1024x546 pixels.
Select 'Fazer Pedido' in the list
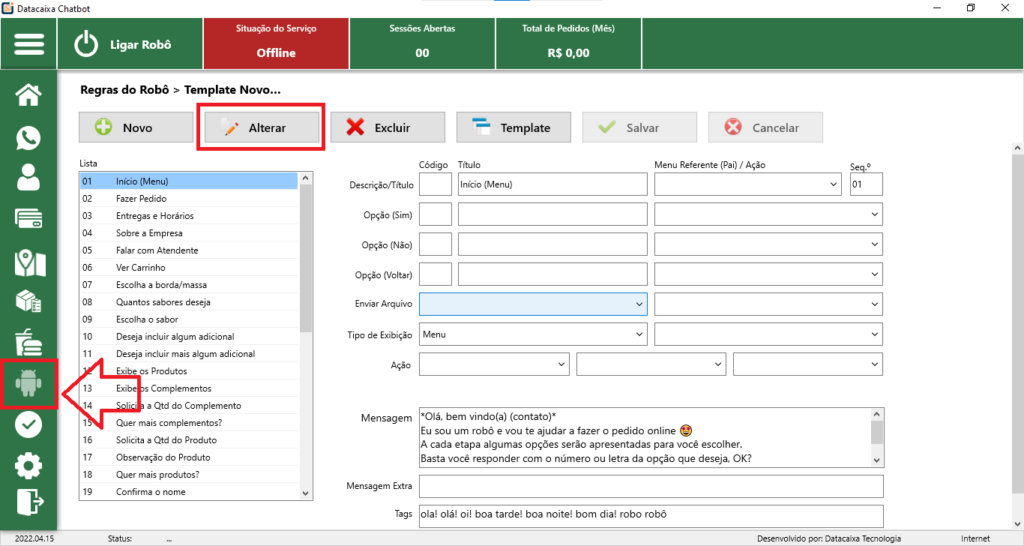point(143,199)
